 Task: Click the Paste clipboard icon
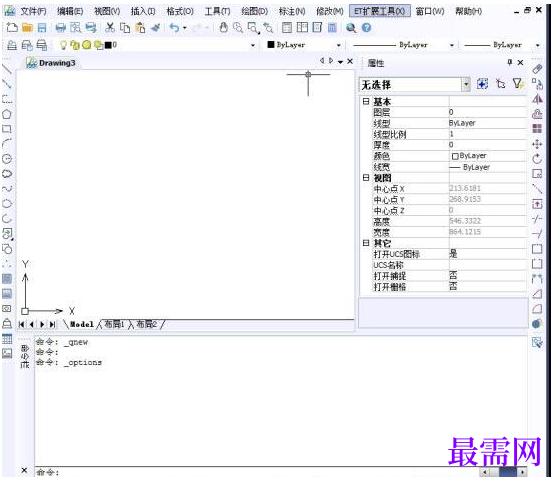pos(140,28)
